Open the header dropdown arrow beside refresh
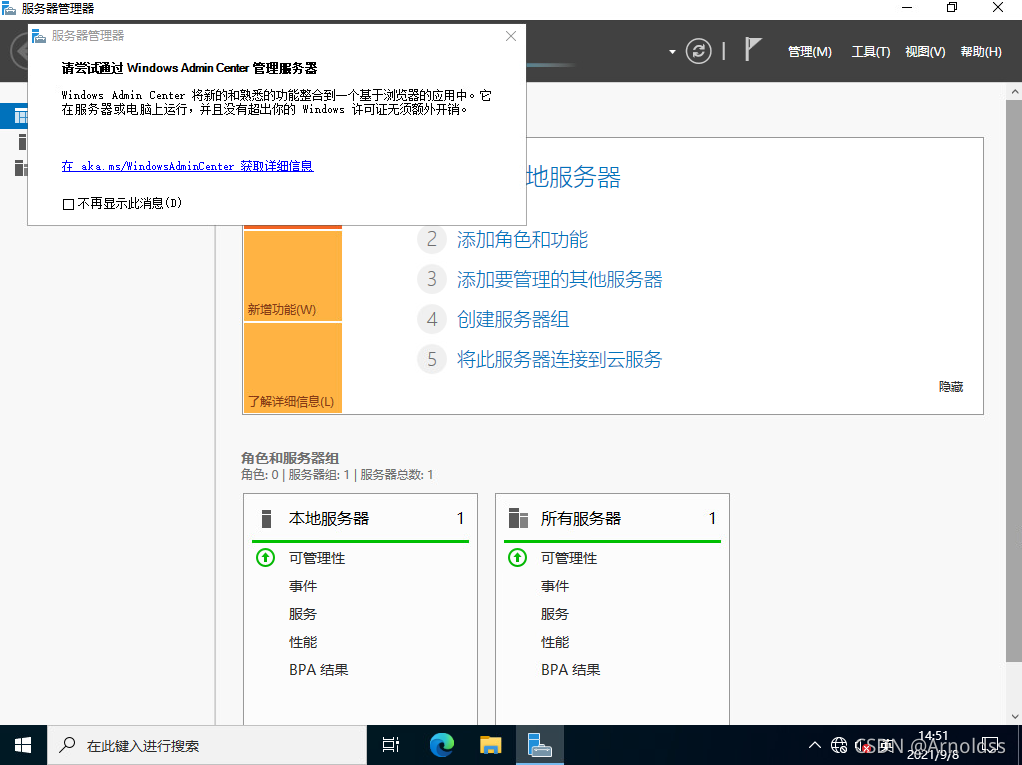This screenshot has width=1022, height=765. pyautogui.click(x=672, y=51)
